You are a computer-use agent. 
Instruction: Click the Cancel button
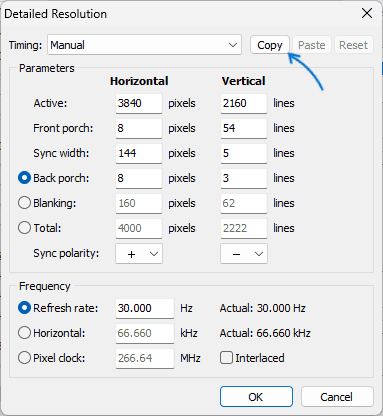coord(337,397)
